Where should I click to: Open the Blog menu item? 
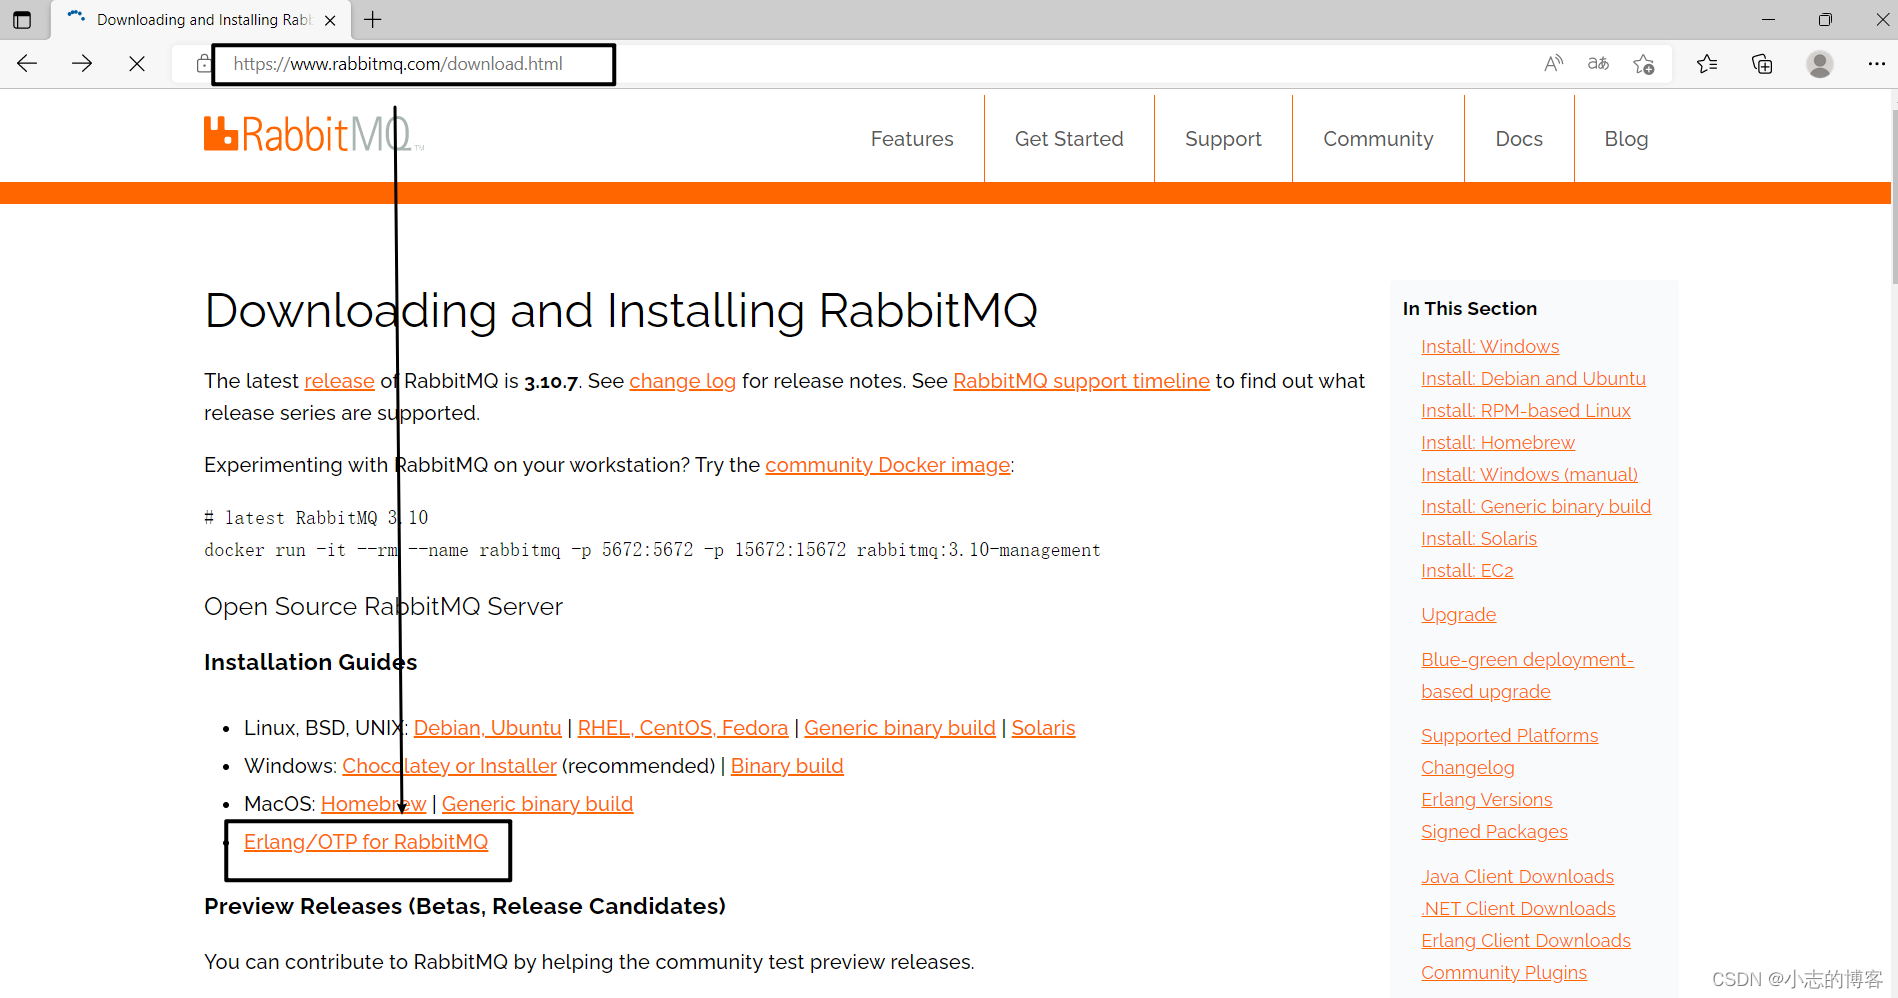[x=1626, y=139]
